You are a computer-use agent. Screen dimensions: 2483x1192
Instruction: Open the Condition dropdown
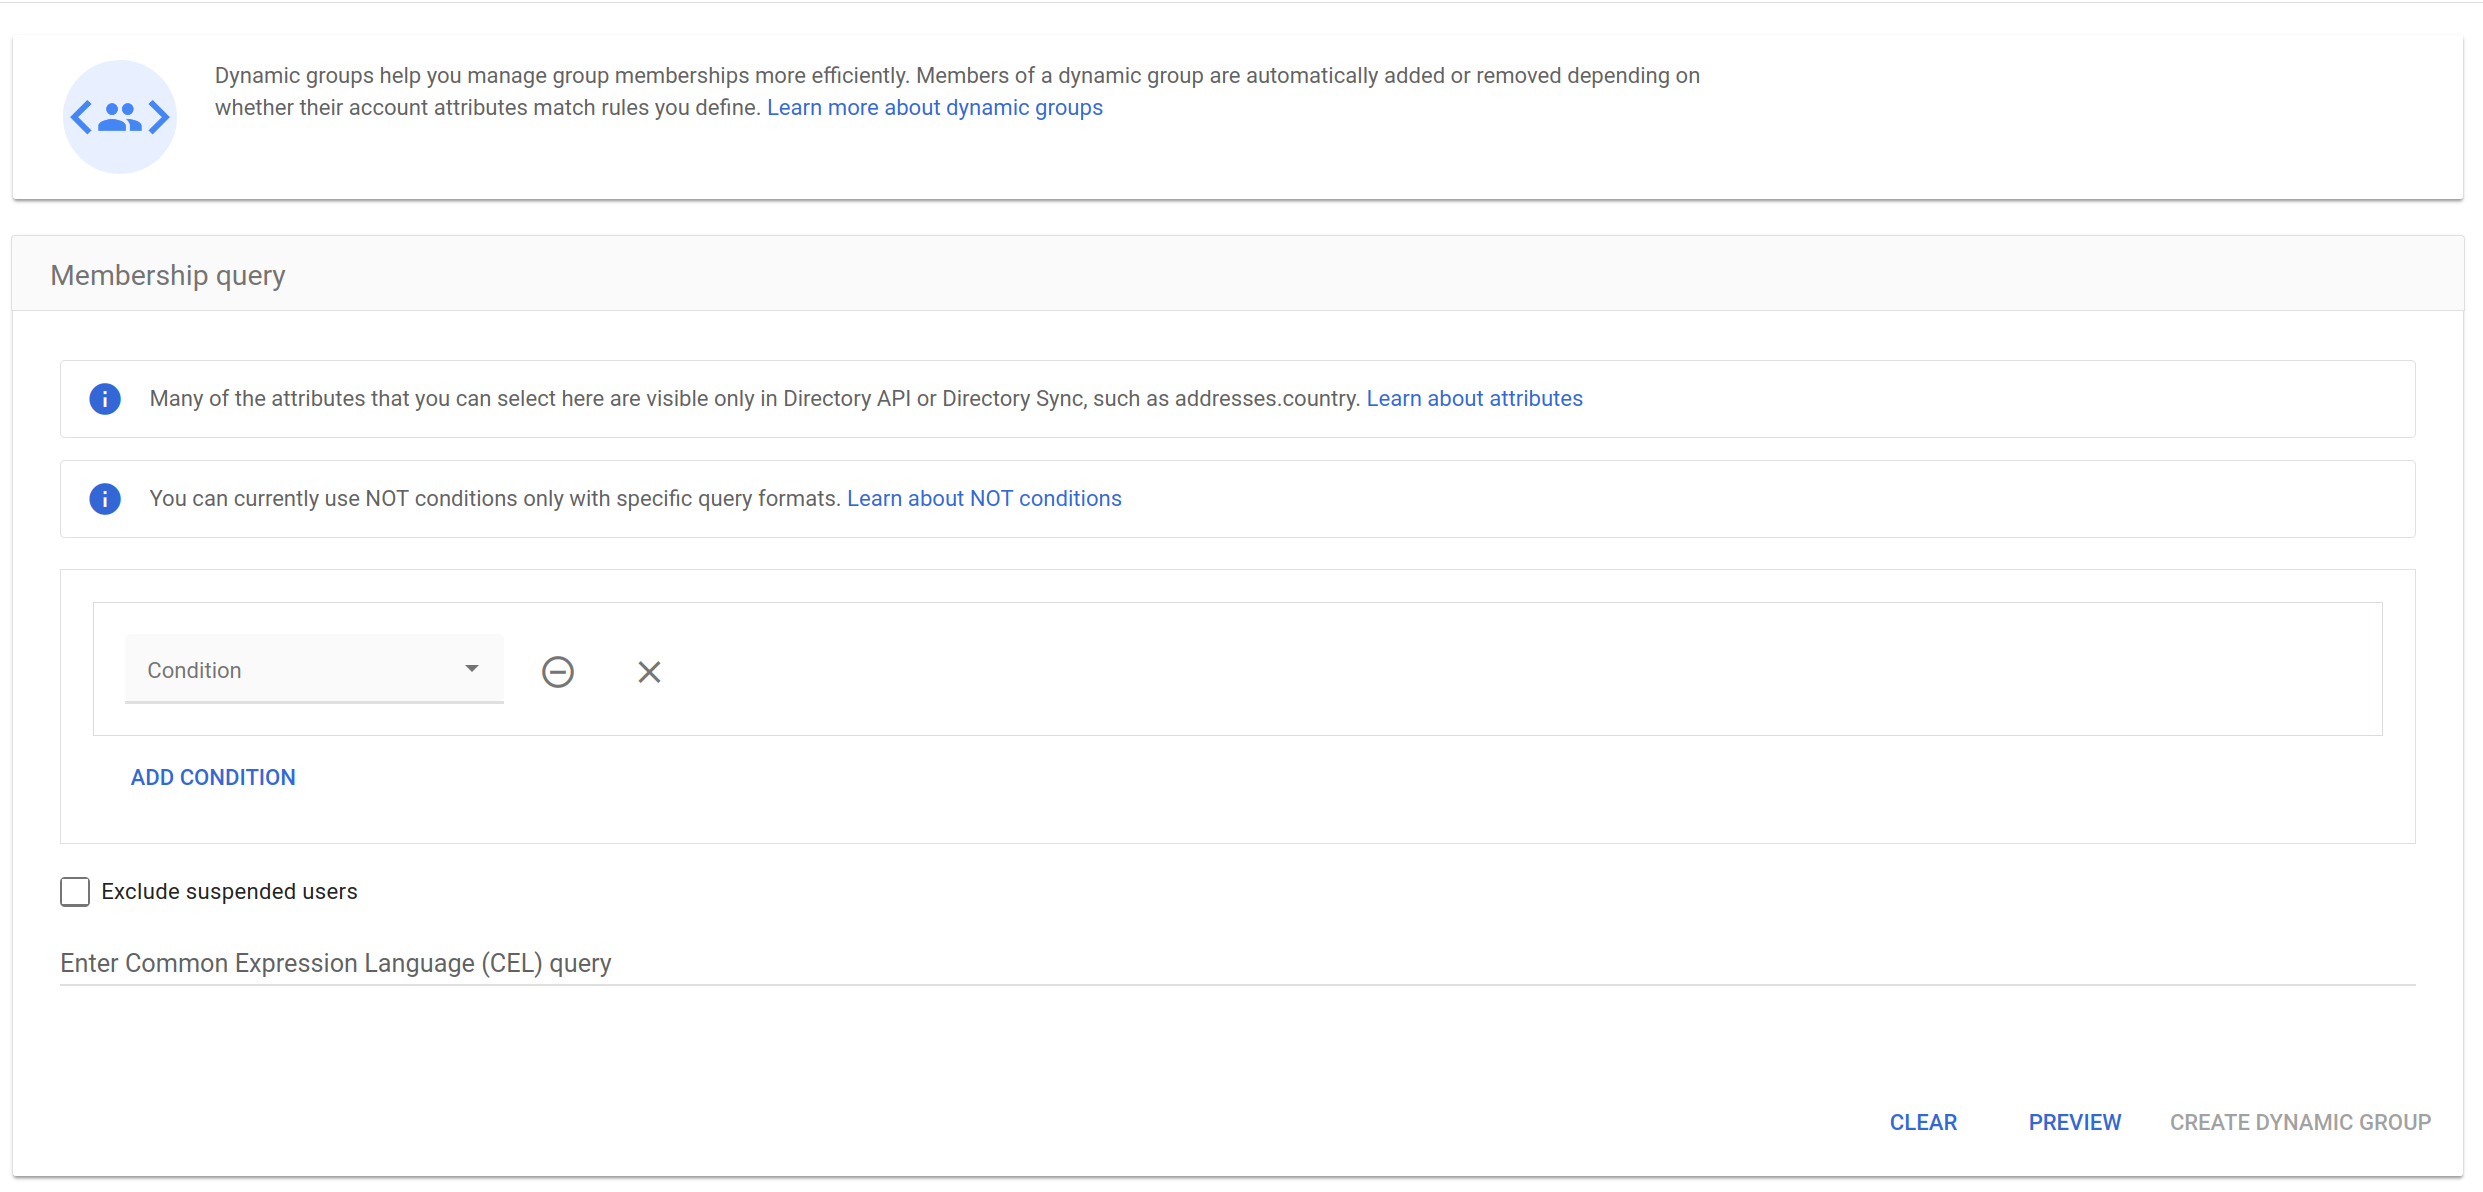coord(300,670)
